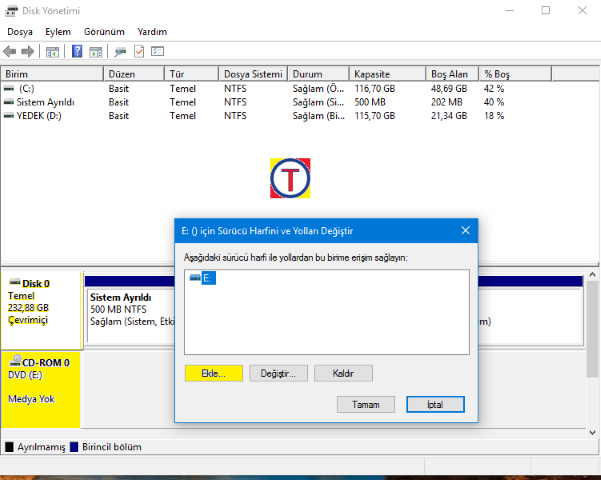Viewport: 601px width, 480px height.
Task: Sort by the Düzen column header
Action: (134, 74)
